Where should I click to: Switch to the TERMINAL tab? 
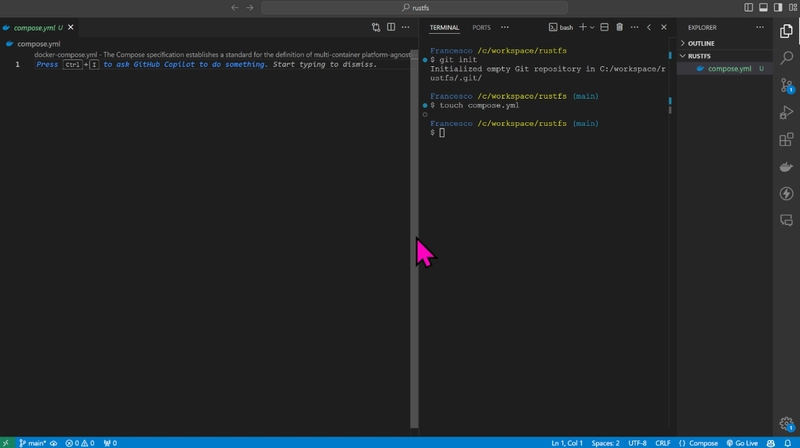click(444, 28)
